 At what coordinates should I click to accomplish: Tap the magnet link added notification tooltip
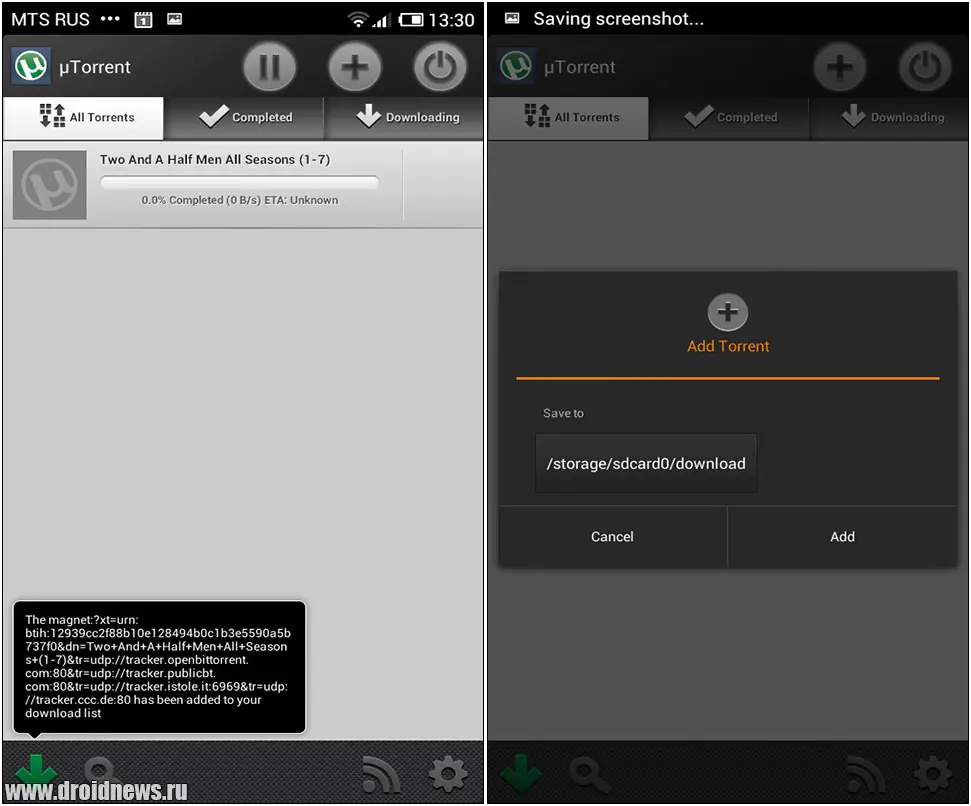coord(159,667)
